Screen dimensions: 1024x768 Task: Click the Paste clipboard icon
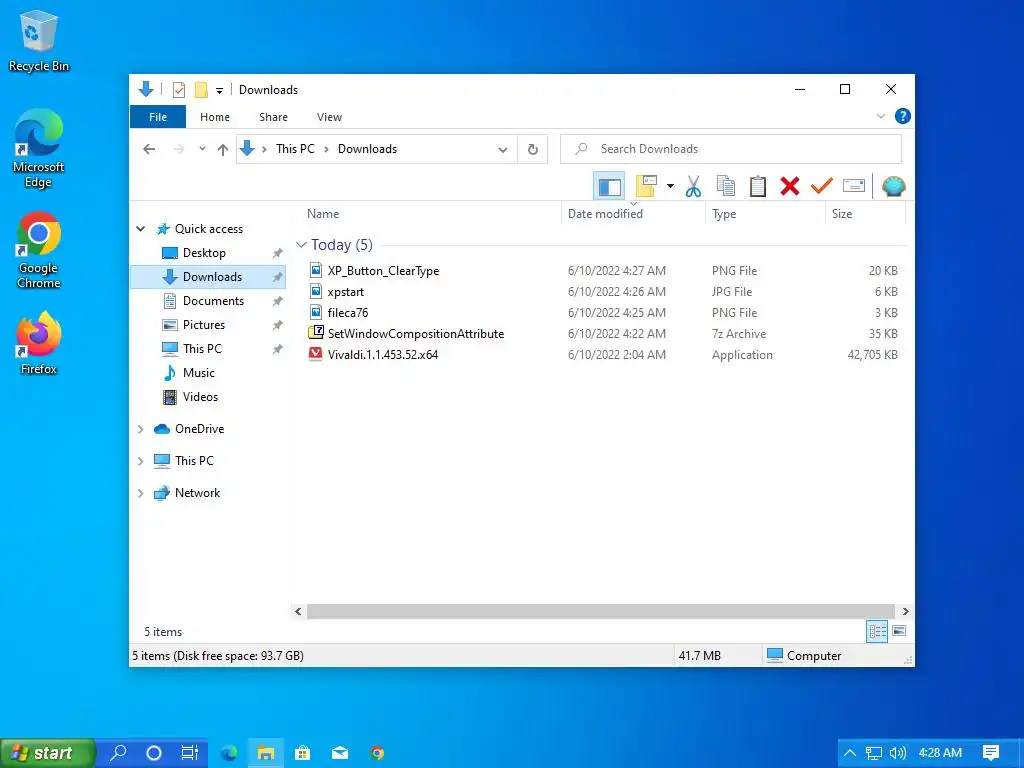[758, 186]
